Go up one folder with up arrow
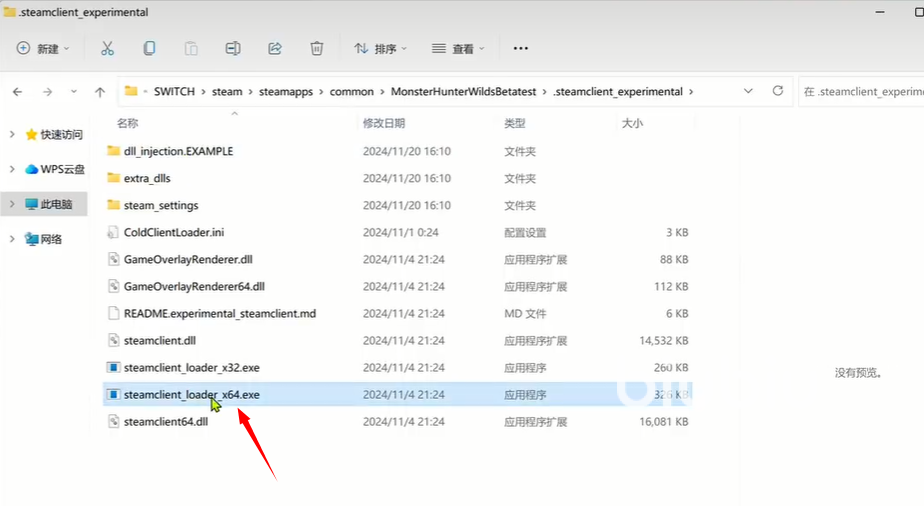 pos(100,91)
